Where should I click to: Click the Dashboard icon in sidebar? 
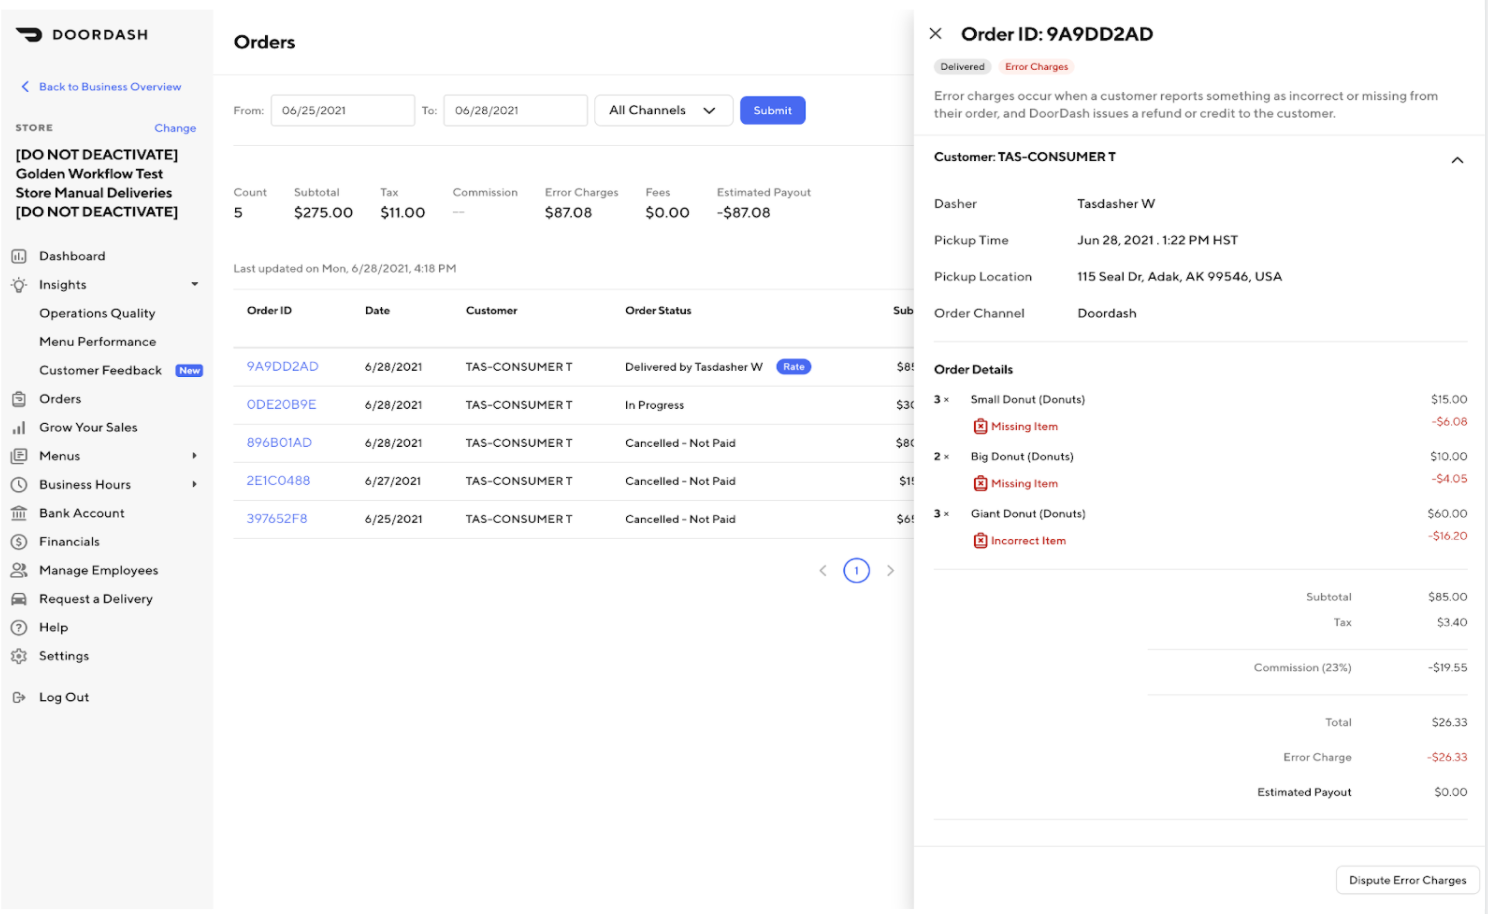click(x=19, y=257)
